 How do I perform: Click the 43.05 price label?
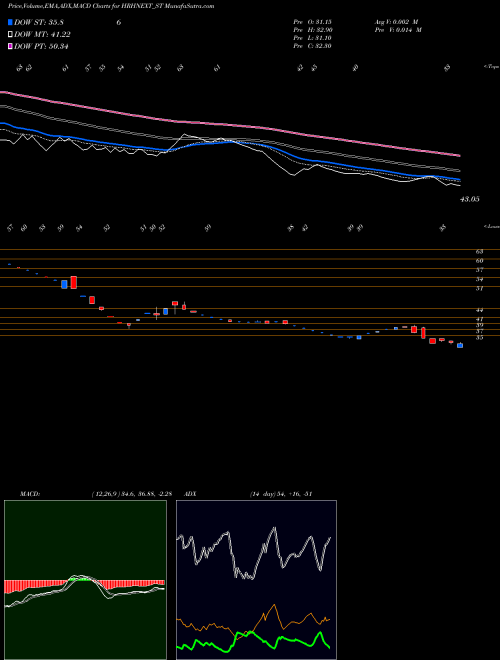click(469, 199)
